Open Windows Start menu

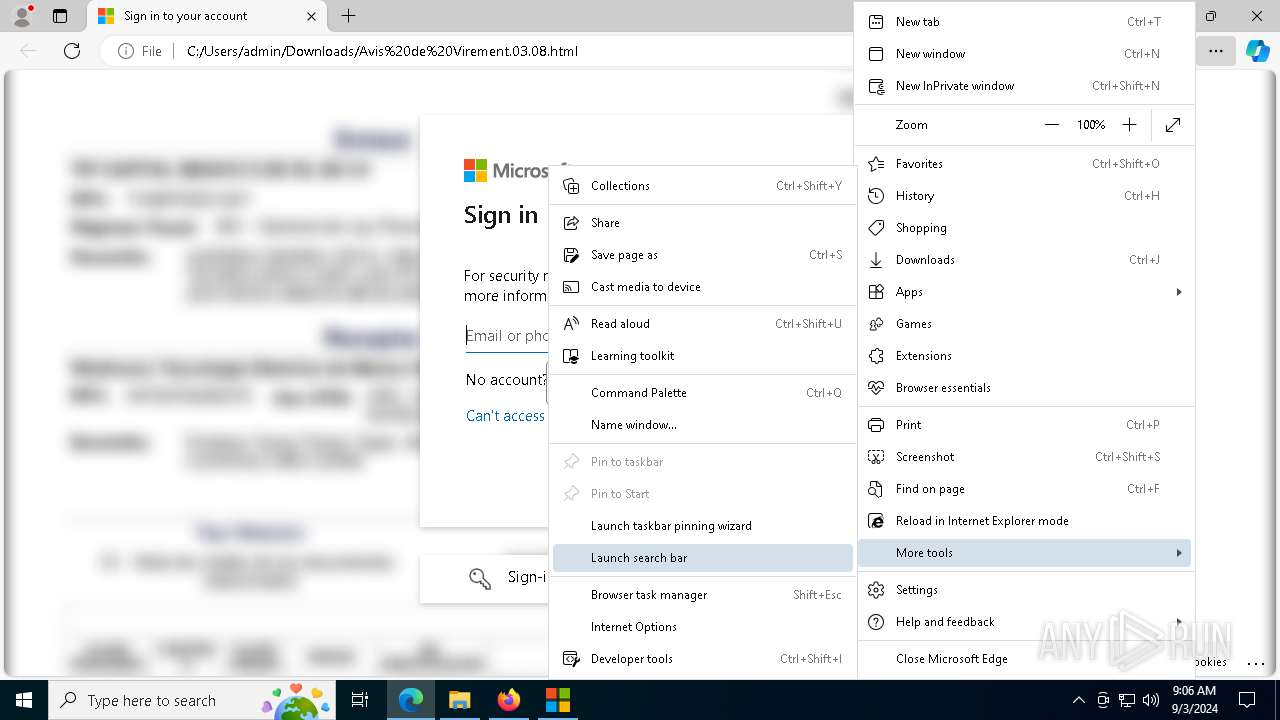24,700
